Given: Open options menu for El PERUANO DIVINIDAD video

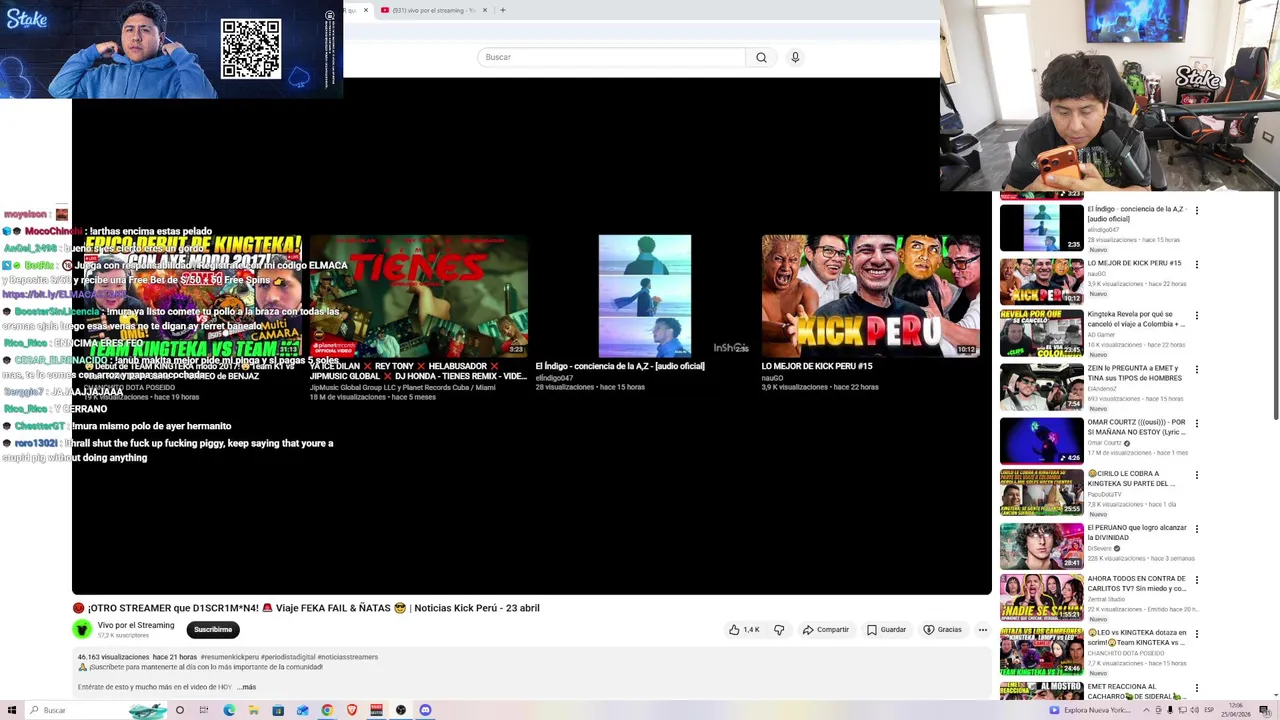Looking at the screenshot, I should [x=1196, y=529].
